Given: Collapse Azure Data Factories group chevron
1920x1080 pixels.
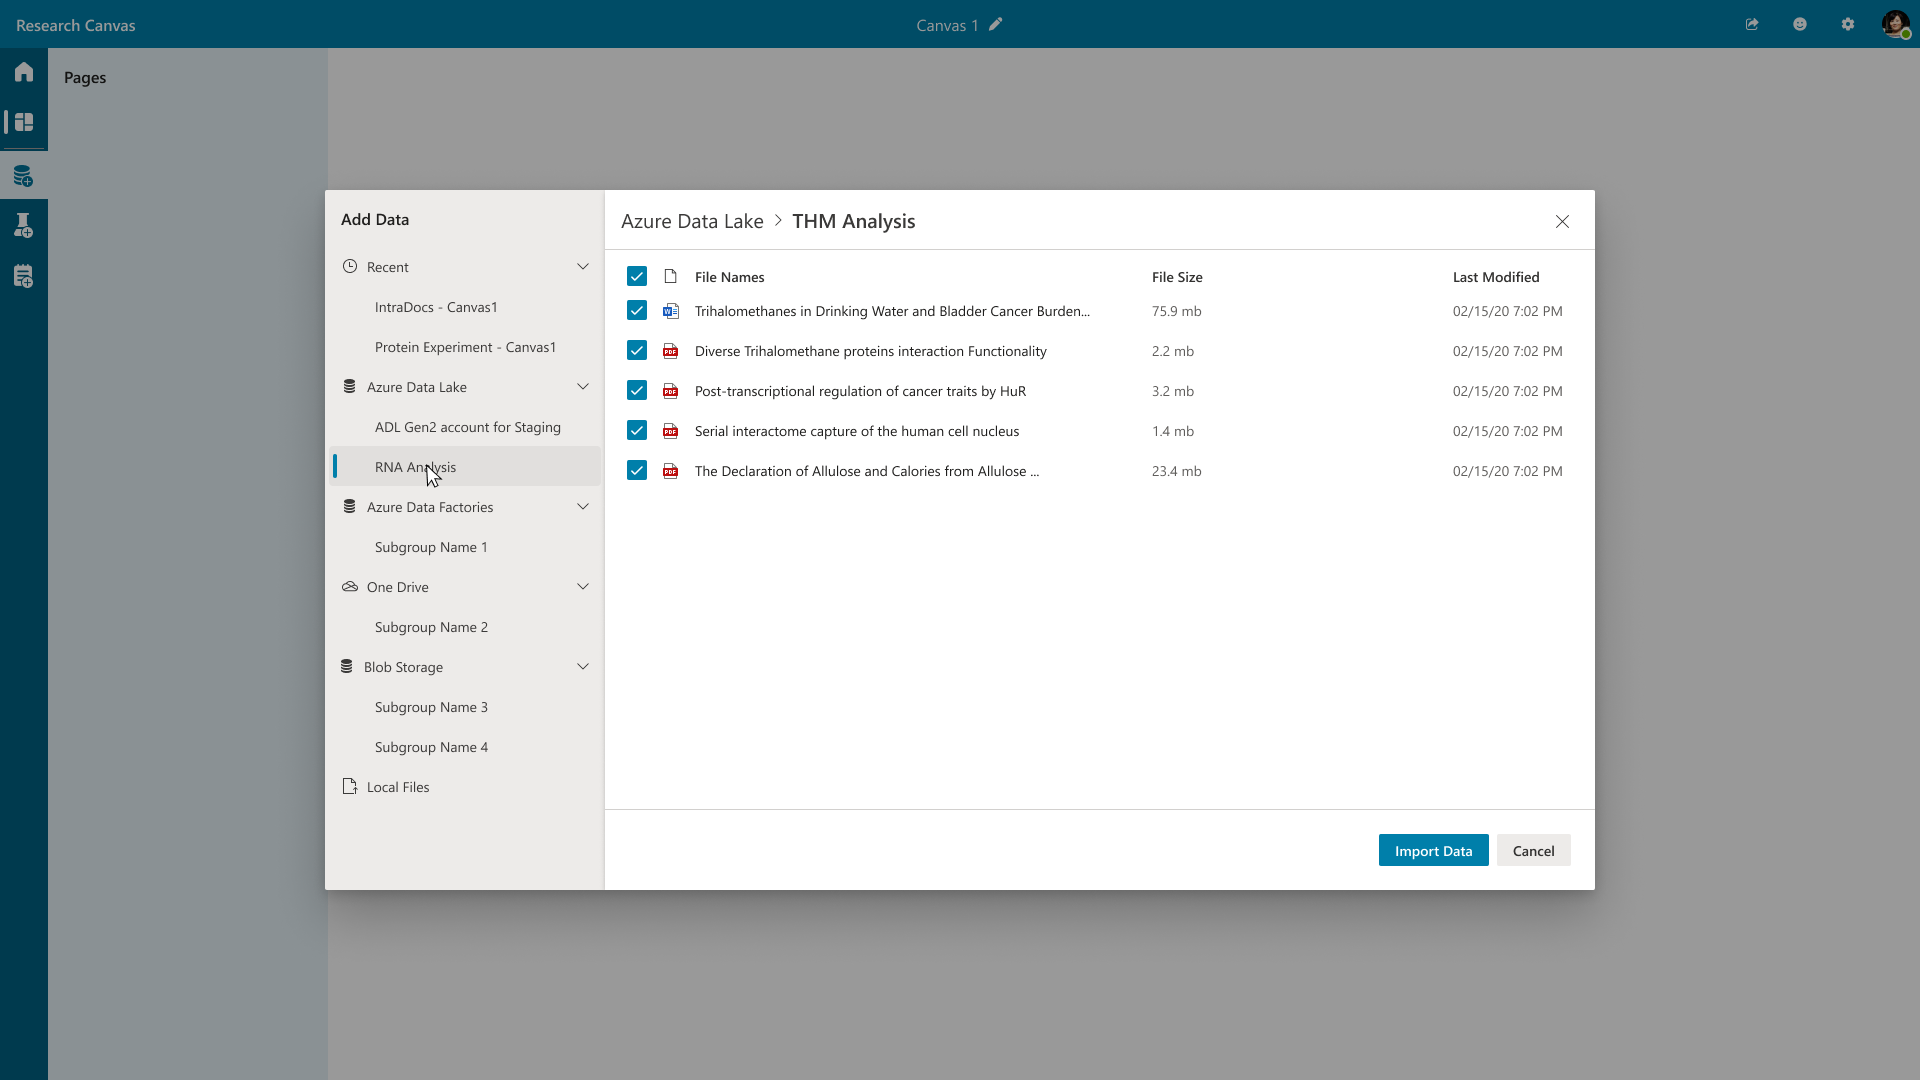Looking at the screenshot, I should [583, 507].
